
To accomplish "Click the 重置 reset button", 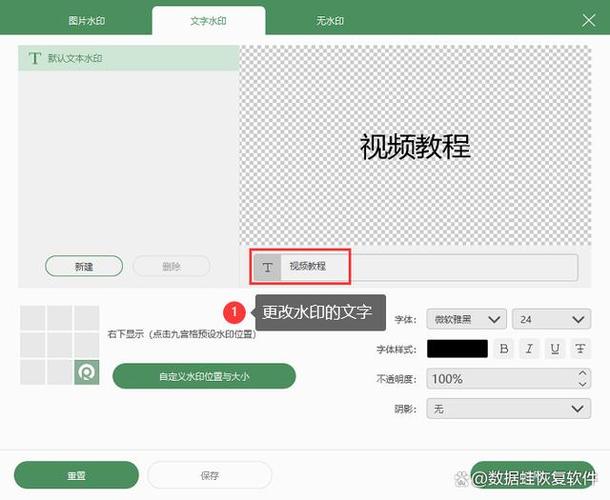I will (x=77, y=475).
